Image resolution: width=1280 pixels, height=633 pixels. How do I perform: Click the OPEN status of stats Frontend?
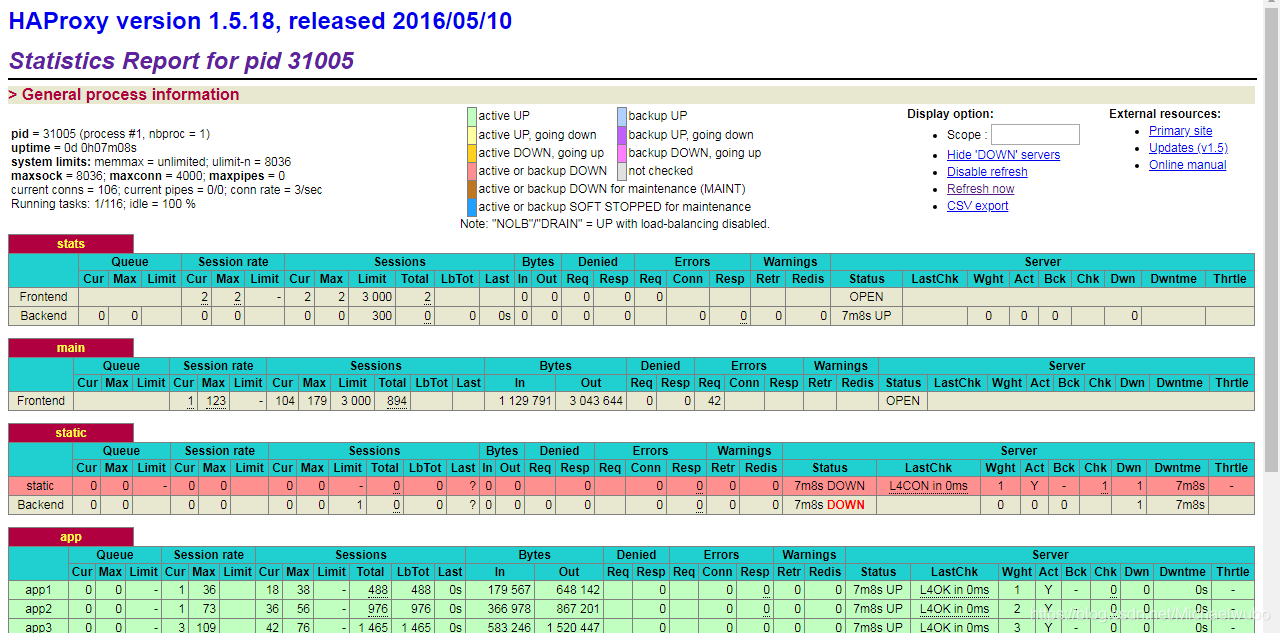pyautogui.click(x=866, y=297)
